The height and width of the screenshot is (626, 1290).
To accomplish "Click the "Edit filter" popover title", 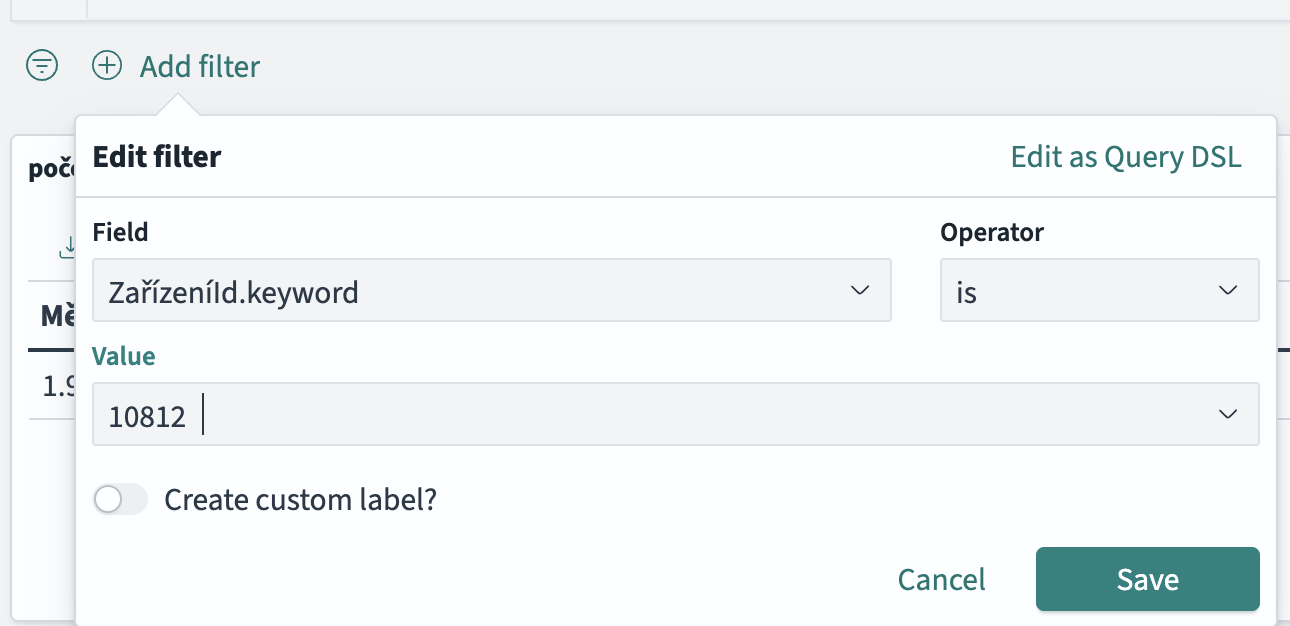I will pos(157,157).
